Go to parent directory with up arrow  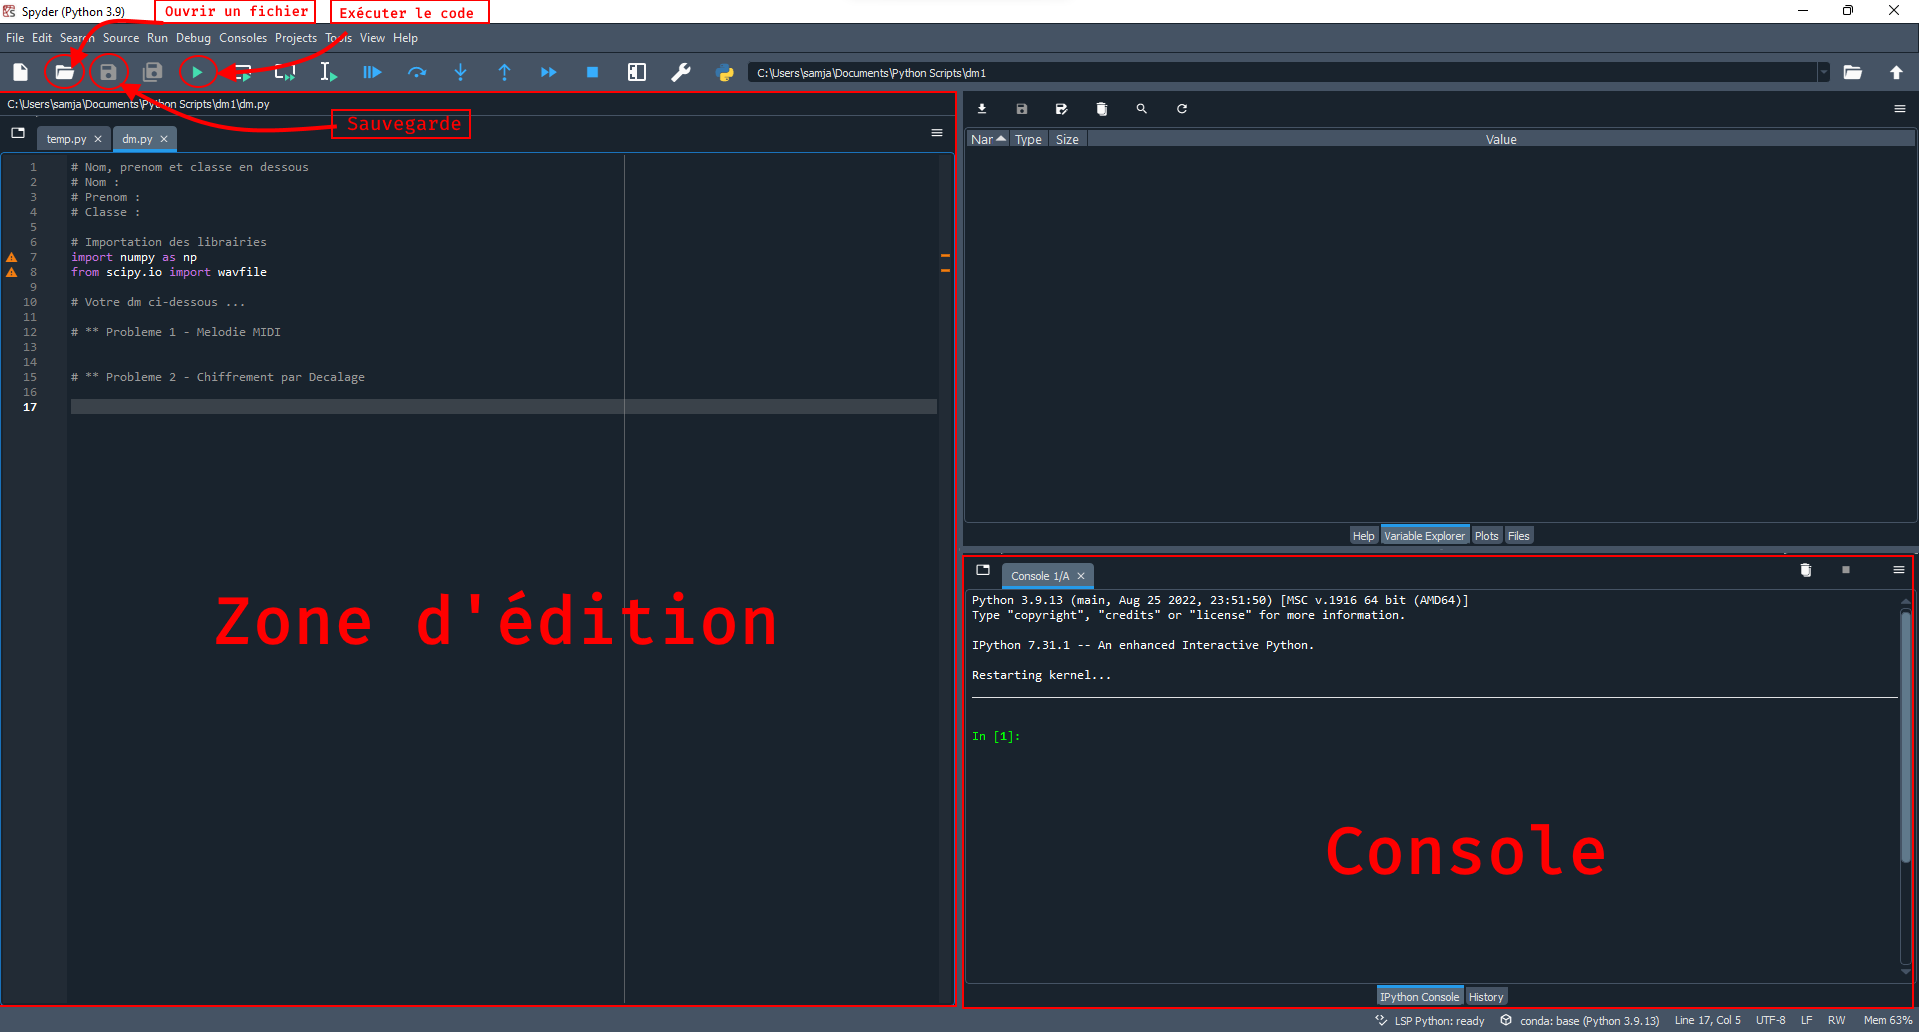(x=1896, y=72)
